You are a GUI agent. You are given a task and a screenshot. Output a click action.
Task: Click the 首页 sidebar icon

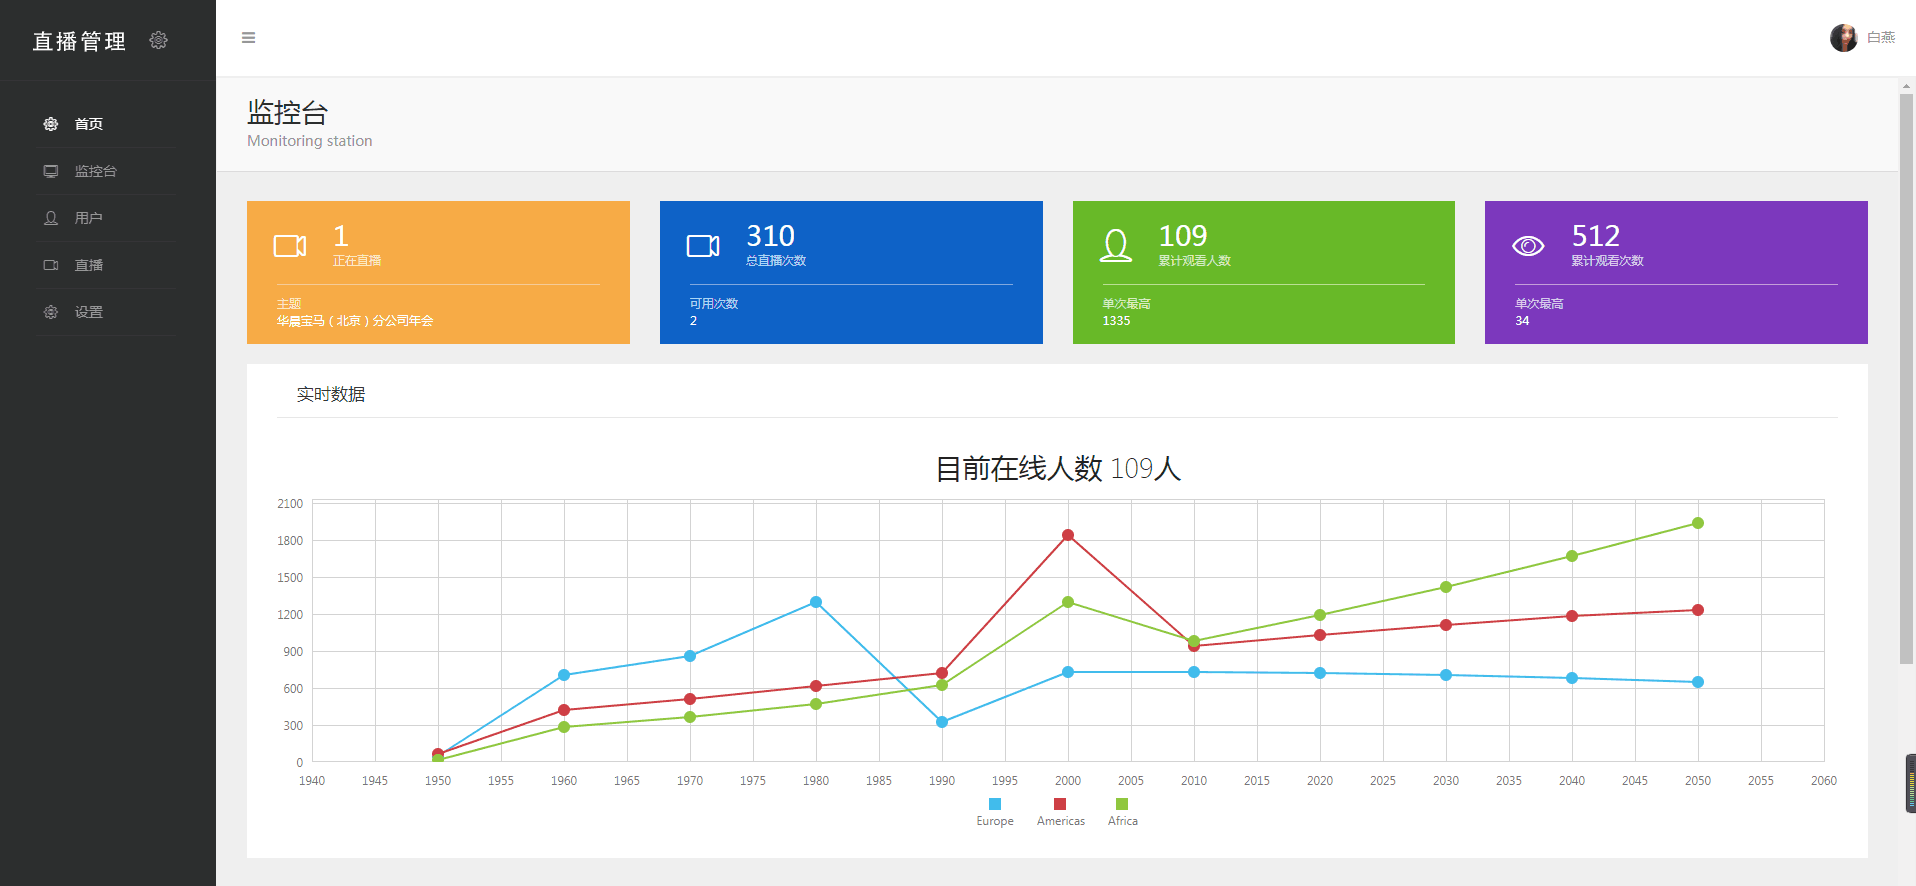tap(51, 124)
